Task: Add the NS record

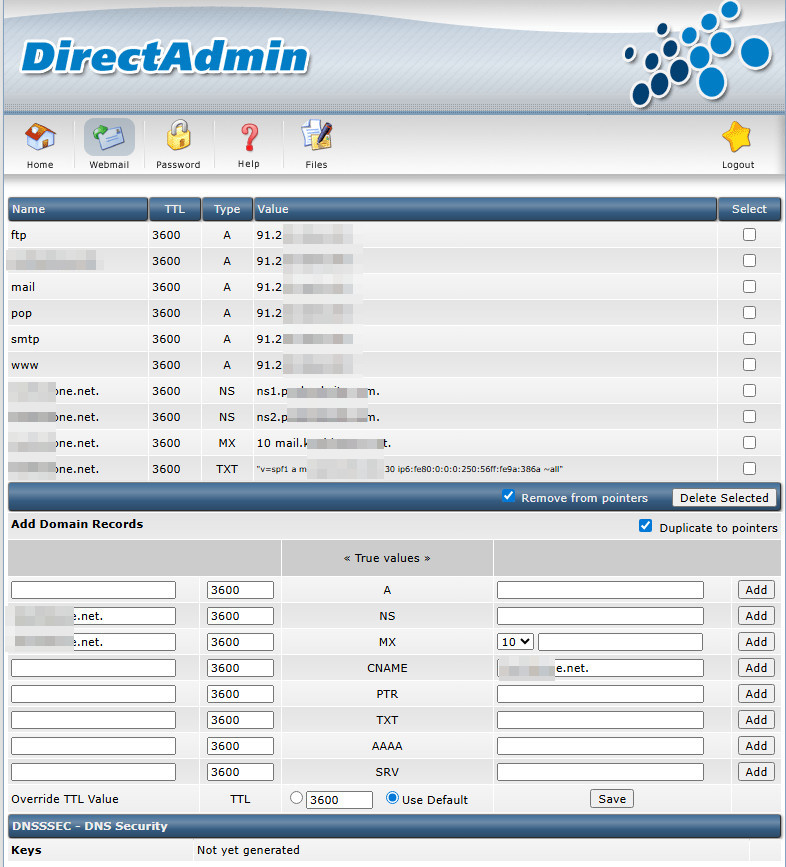Action: pyautogui.click(x=756, y=616)
